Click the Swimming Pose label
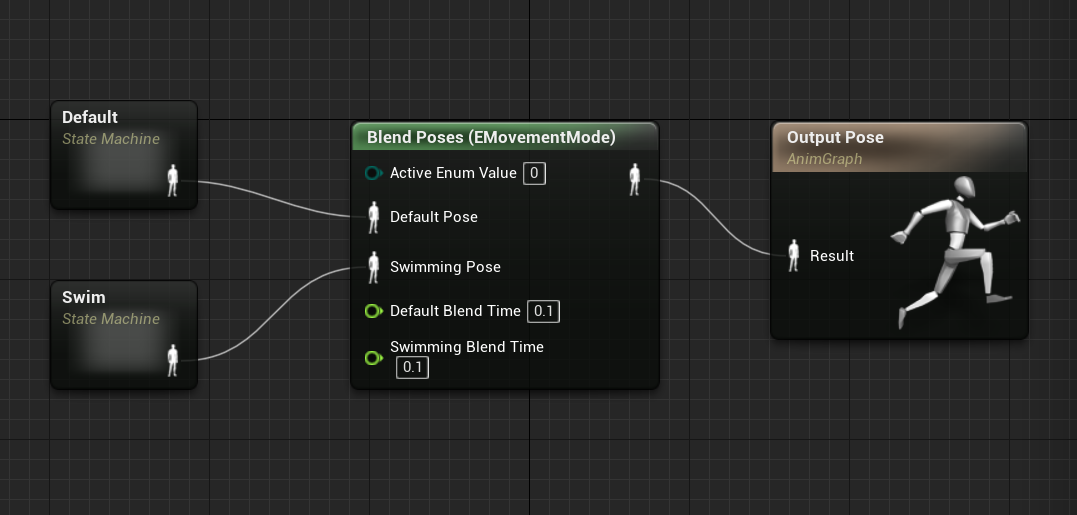The width and height of the screenshot is (1077, 515). point(445,267)
